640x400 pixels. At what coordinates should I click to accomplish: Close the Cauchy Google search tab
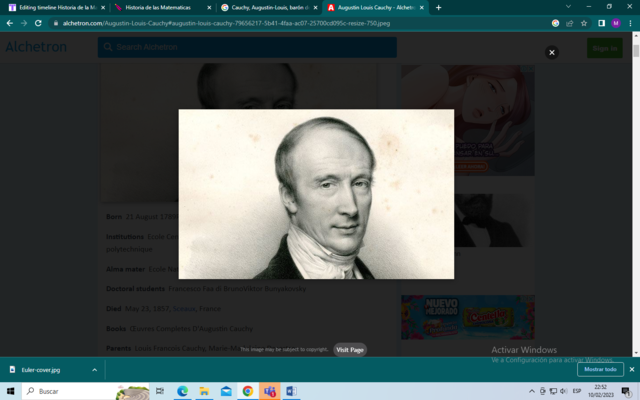coord(315,7)
